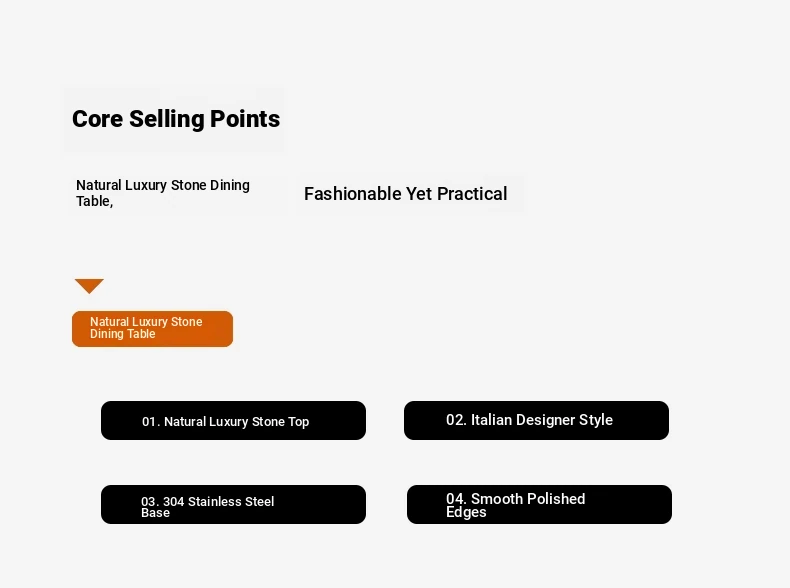Click the orange Natural Luxury Stone Dining Table button

point(152,329)
